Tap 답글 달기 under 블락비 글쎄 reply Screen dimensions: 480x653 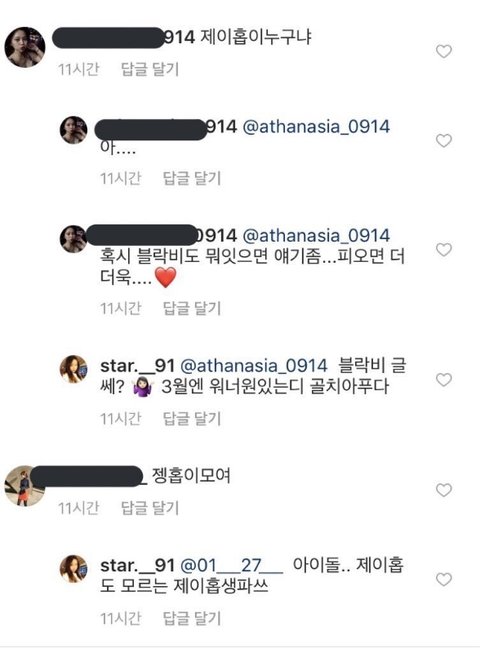192,419
